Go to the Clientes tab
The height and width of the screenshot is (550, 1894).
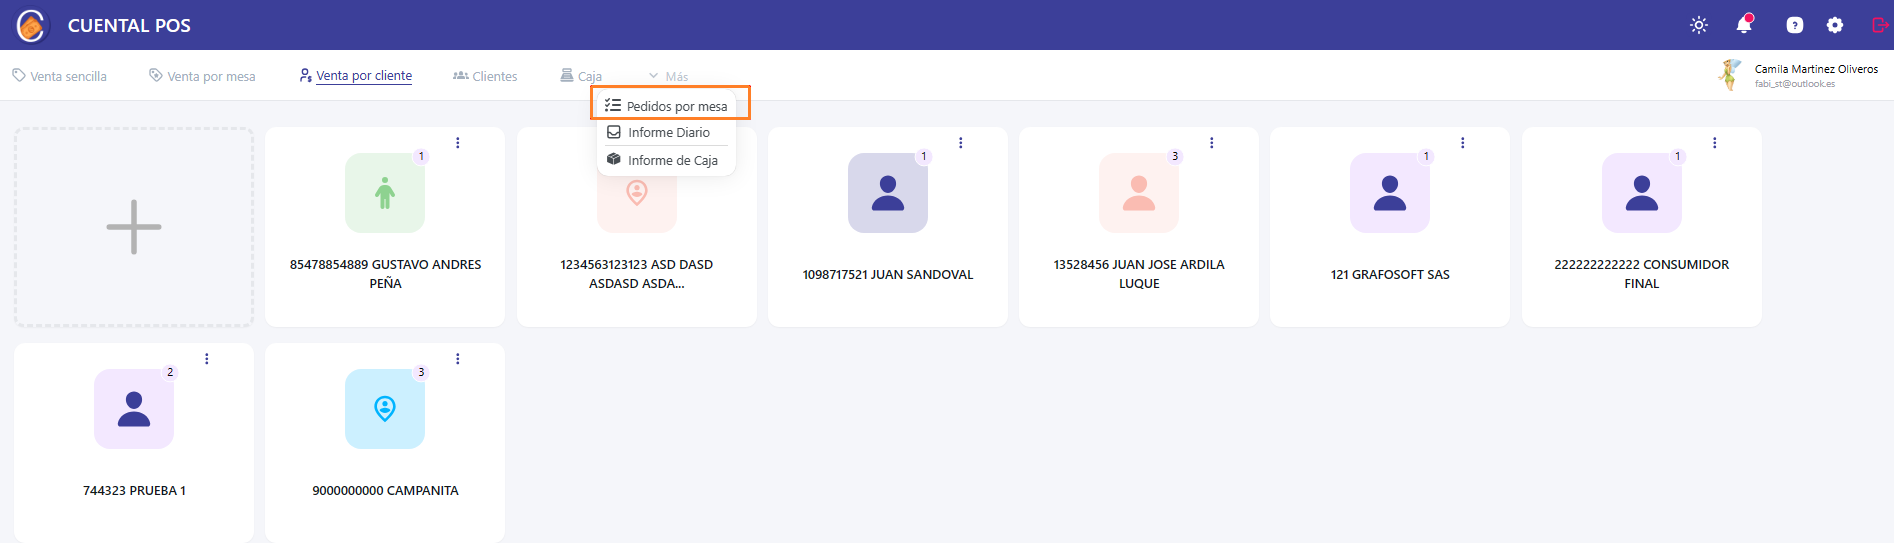tap(485, 76)
